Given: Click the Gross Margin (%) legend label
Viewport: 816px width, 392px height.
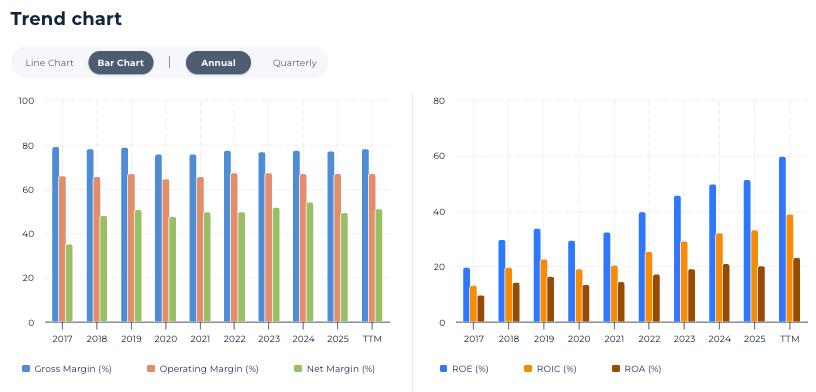Looking at the screenshot, I should (73, 369).
